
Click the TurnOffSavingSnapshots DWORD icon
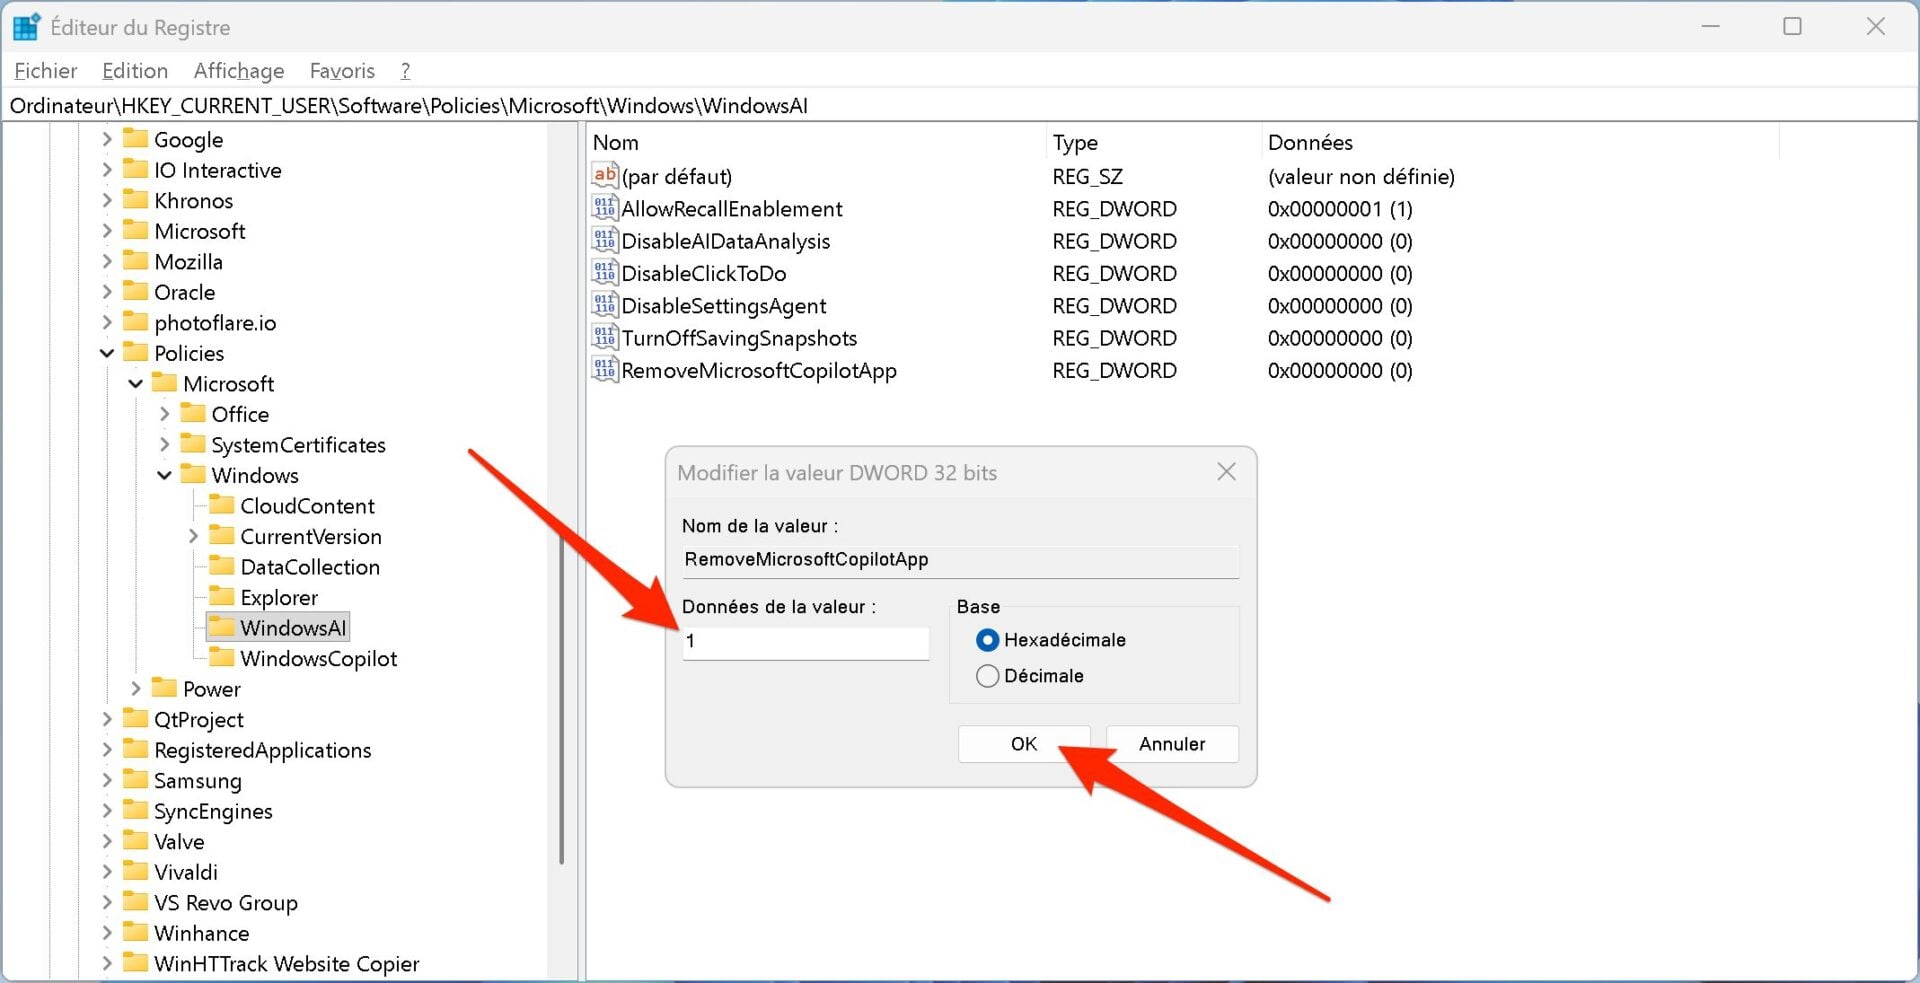click(x=605, y=337)
